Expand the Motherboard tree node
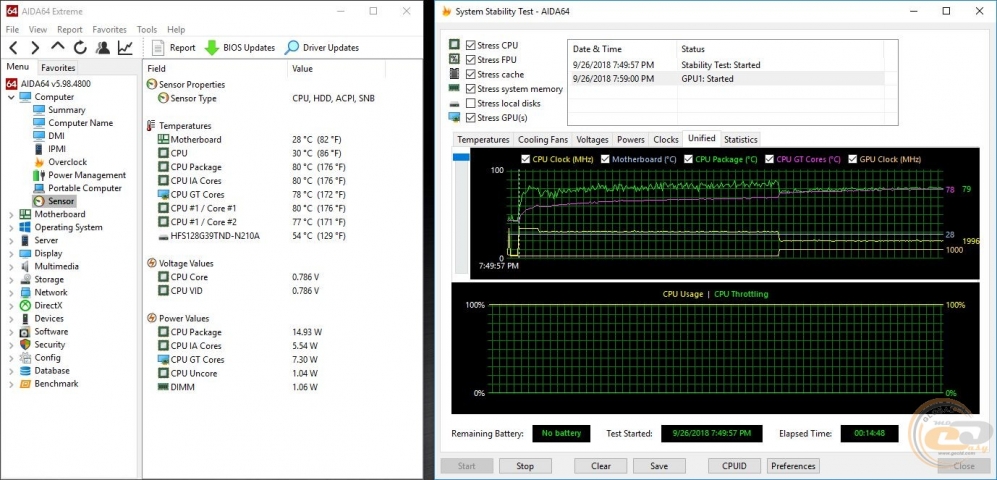Image resolution: width=997 pixels, height=480 pixels. click(11, 214)
